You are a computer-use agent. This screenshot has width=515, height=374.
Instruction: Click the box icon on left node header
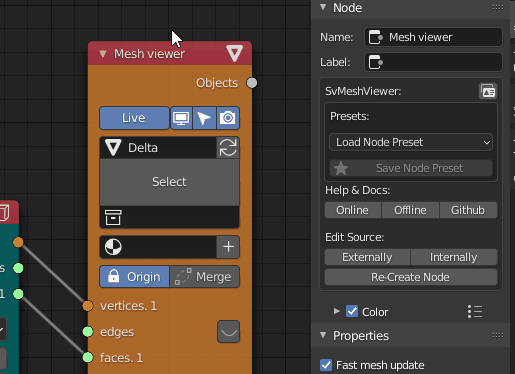pos(4,213)
